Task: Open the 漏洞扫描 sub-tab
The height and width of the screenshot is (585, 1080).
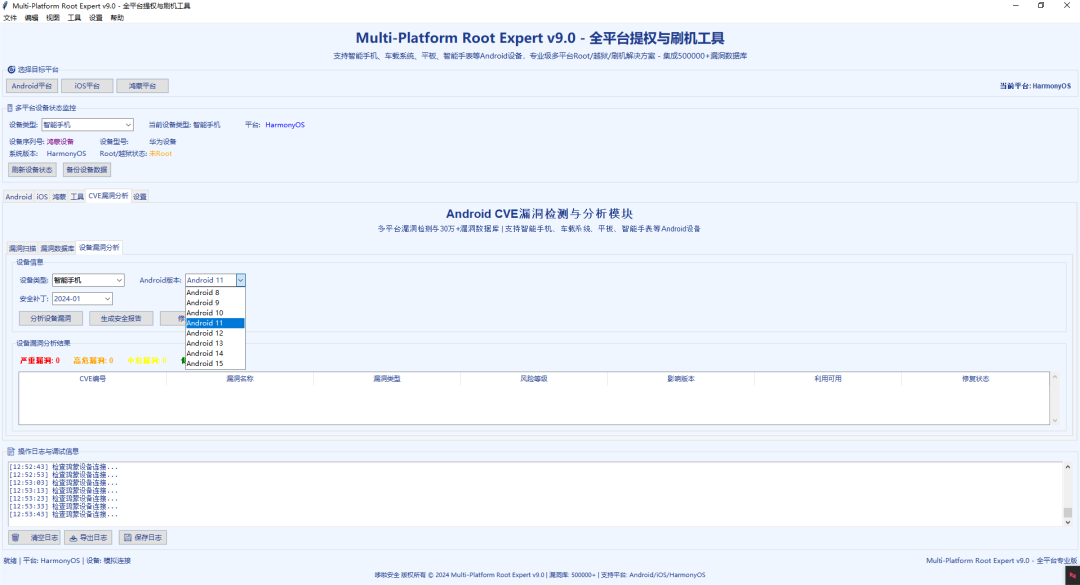Action: [x=22, y=248]
